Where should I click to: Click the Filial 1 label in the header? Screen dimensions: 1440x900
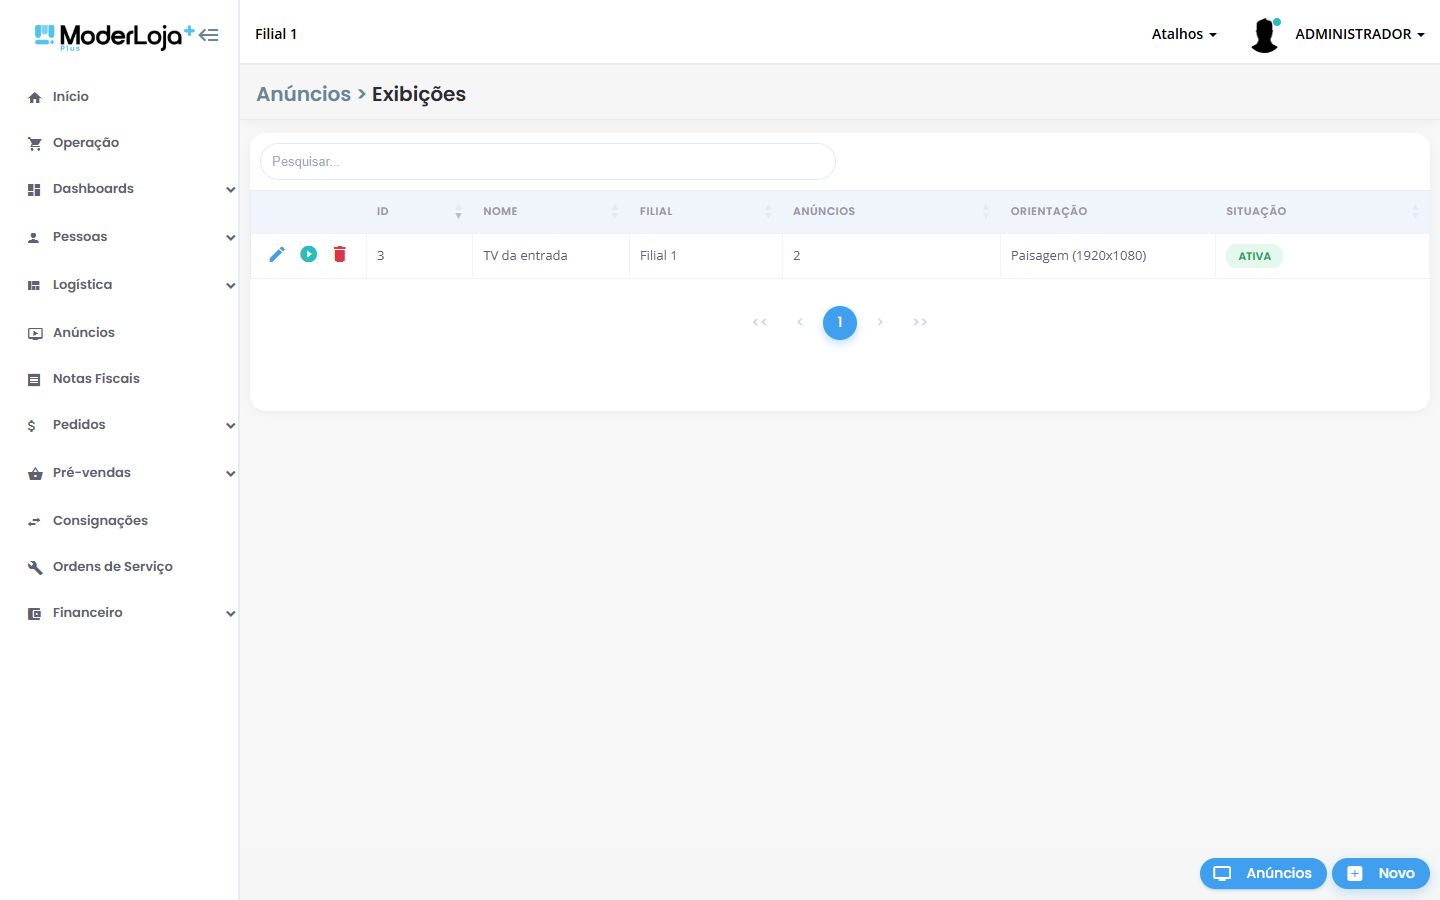(276, 34)
